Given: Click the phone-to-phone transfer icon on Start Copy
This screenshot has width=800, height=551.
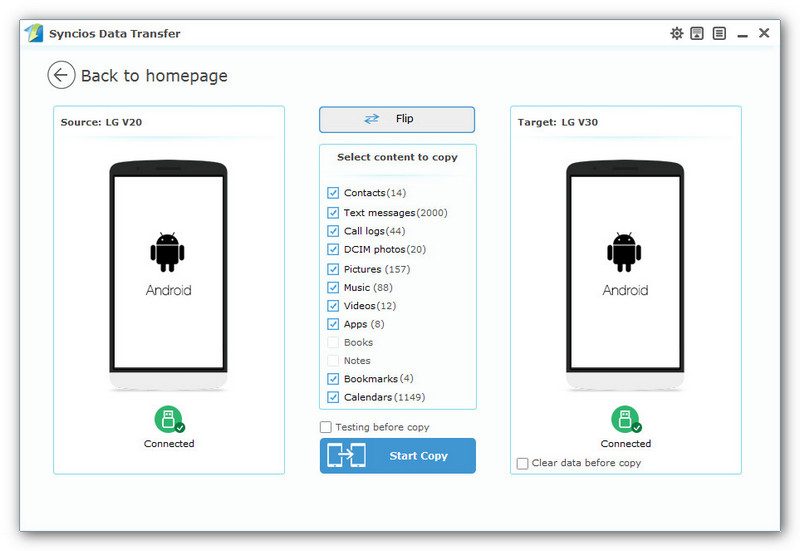Looking at the screenshot, I should coord(346,455).
